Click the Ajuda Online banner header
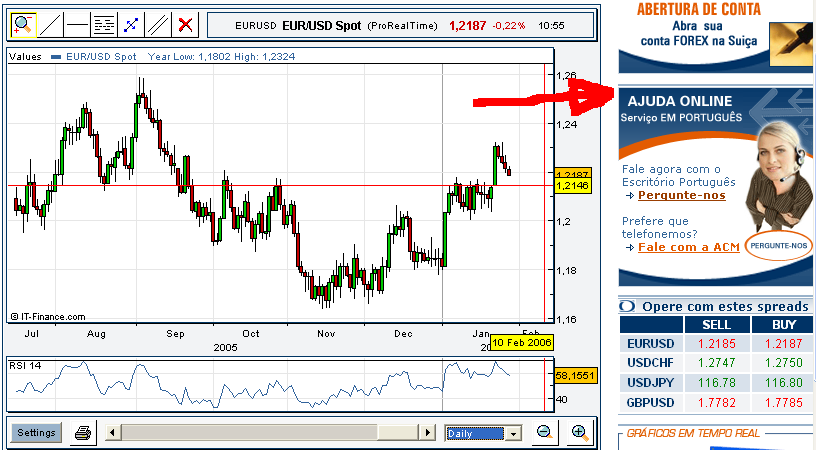816x450 pixels. [680, 101]
